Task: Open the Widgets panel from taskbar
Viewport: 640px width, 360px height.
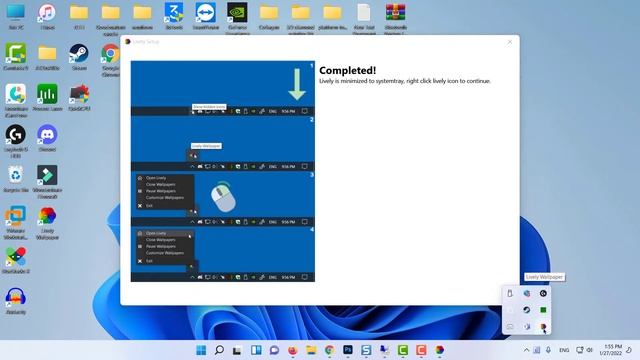Action: (256, 350)
